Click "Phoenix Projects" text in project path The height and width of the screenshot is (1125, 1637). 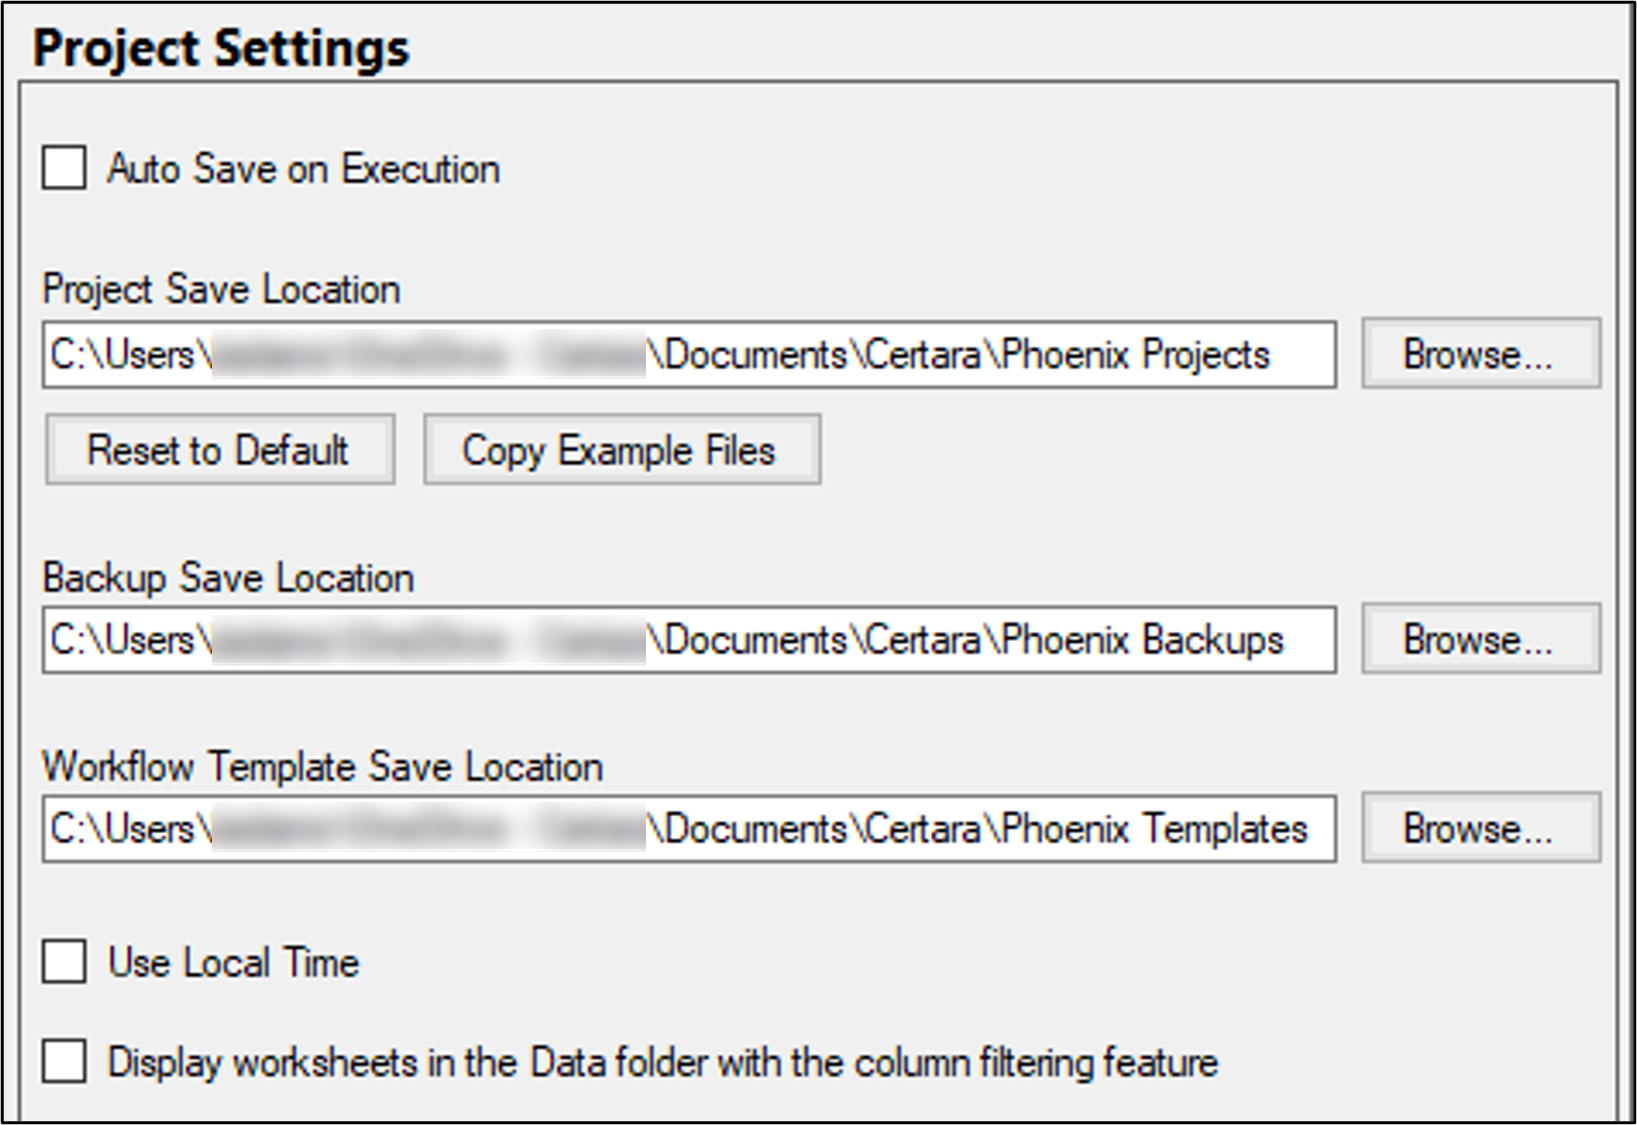point(1135,355)
